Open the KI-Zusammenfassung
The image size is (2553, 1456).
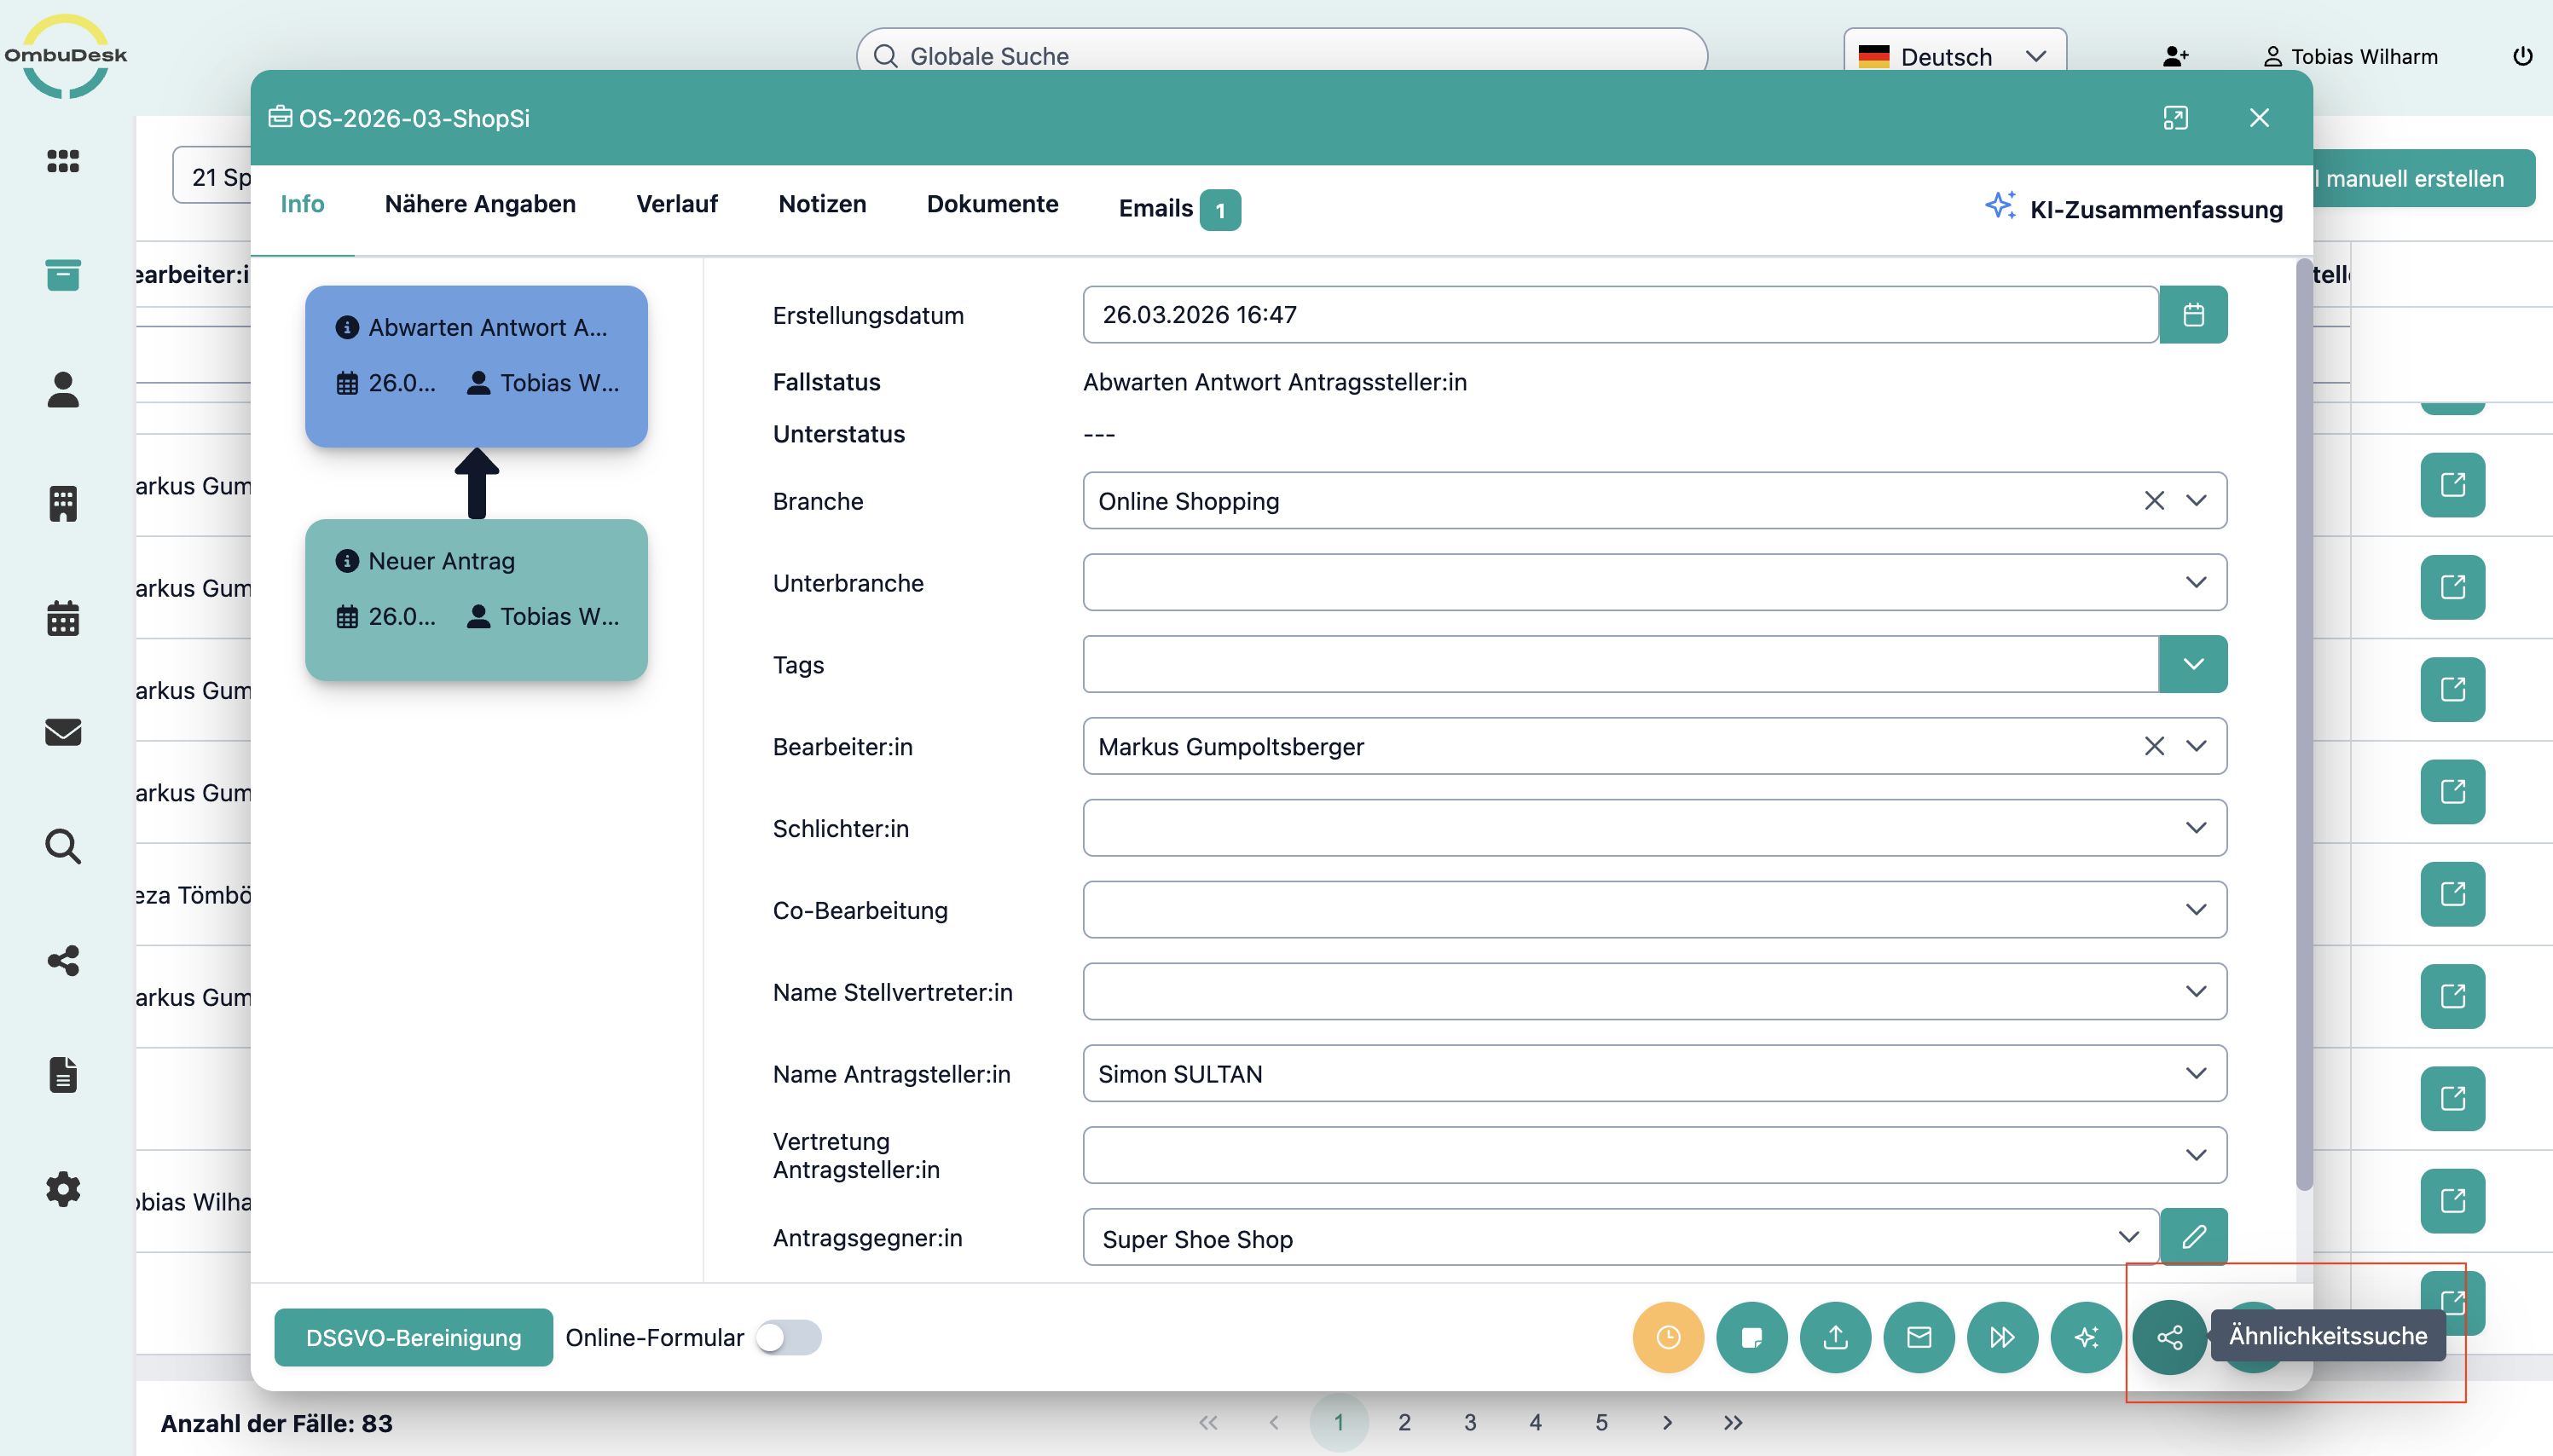2135,208
